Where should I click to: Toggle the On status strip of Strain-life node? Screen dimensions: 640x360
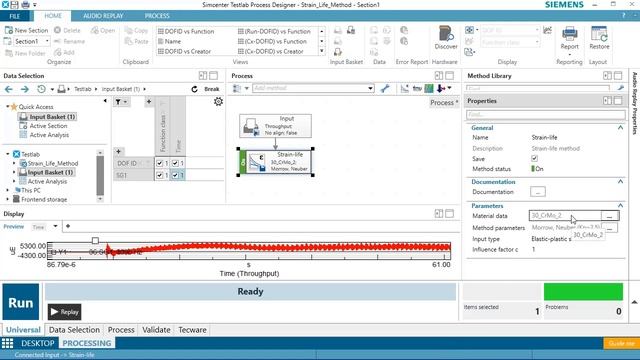click(243, 162)
